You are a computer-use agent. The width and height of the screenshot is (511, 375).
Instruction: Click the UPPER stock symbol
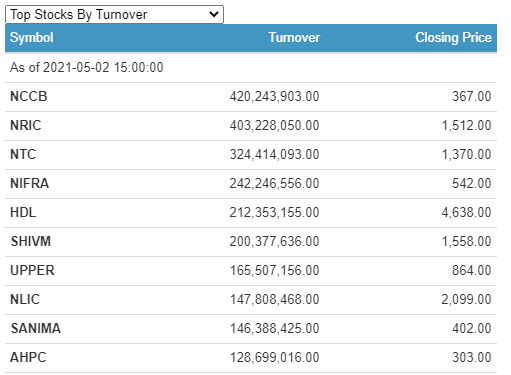[x=32, y=271]
